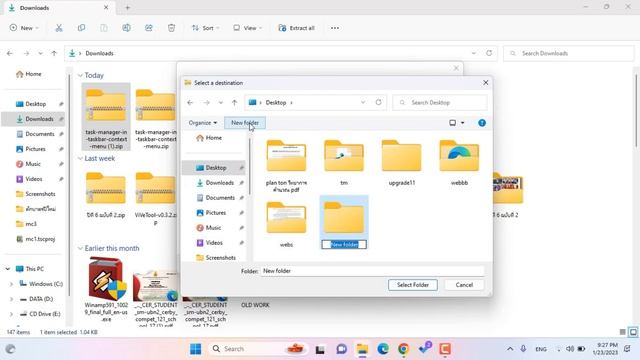Screen dimensions: 640x360
Task: Click Back arrow in destination dialog
Action: coord(190,102)
